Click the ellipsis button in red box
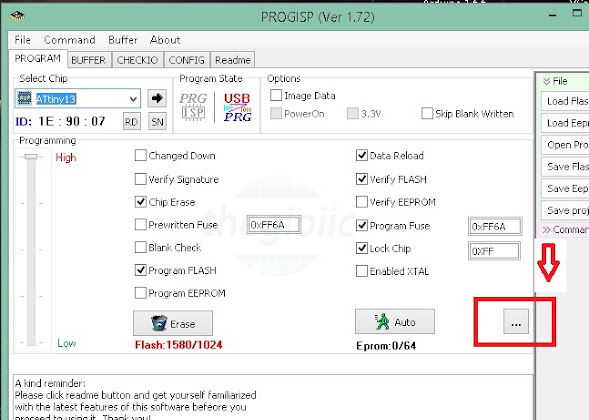589x420 pixels. coord(516,322)
